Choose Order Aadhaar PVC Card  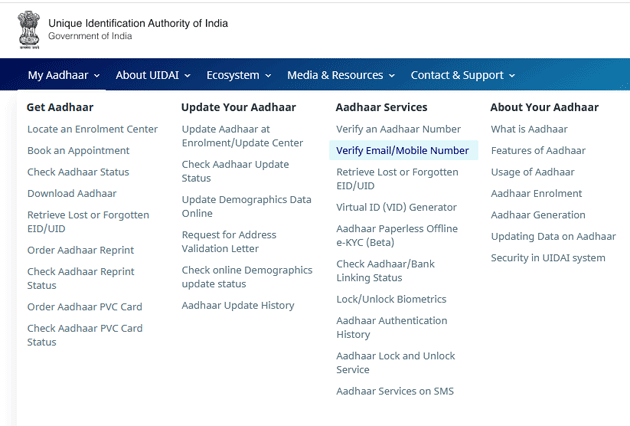pos(85,307)
